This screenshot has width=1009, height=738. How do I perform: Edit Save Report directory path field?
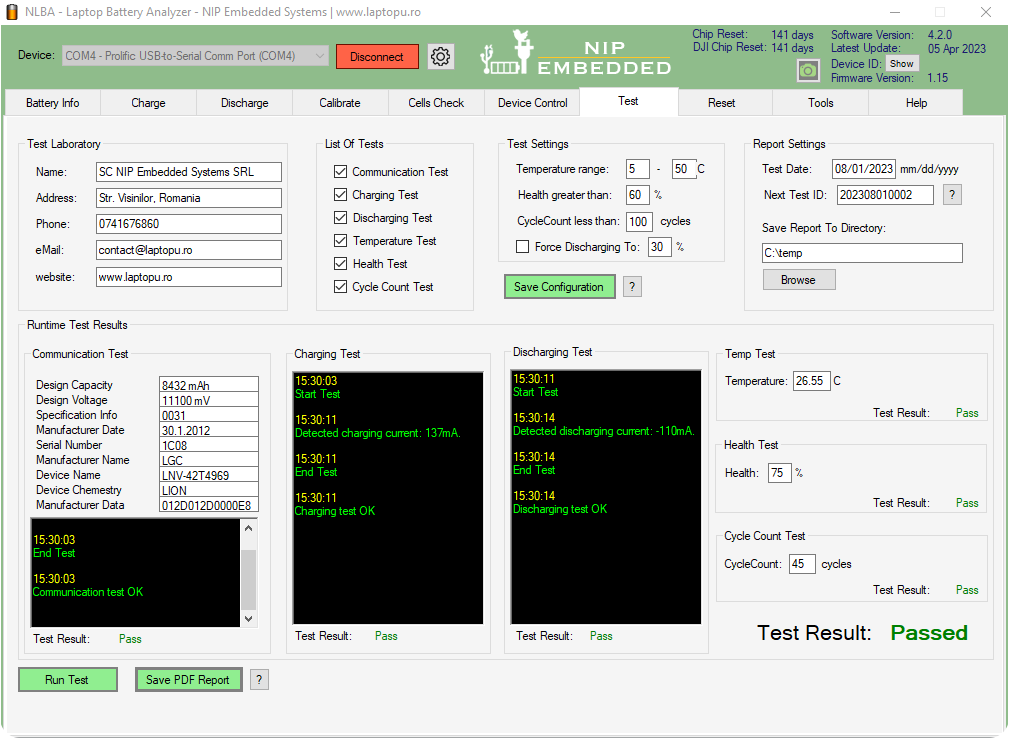(862, 253)
